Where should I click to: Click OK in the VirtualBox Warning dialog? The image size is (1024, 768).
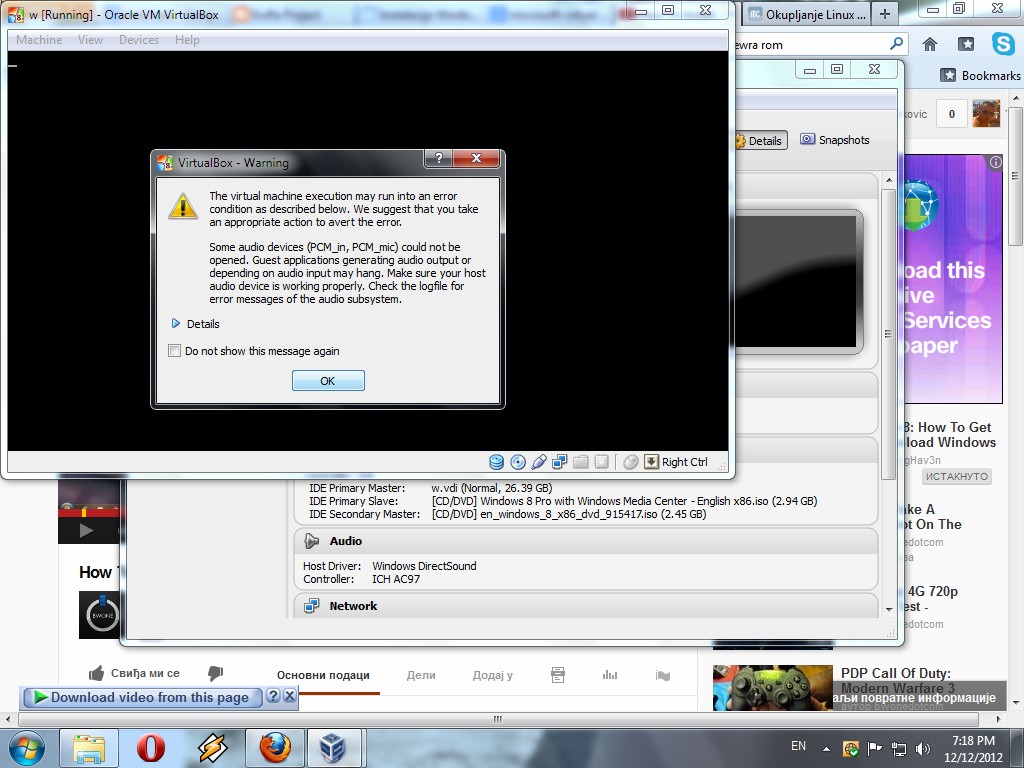coord(328,381)
